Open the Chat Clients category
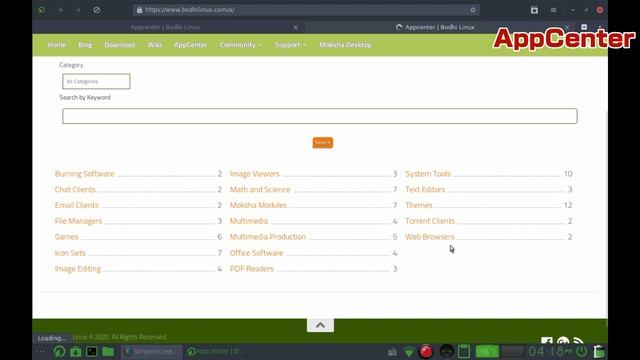This screenshot has height=360, width=640. [75, 189]
